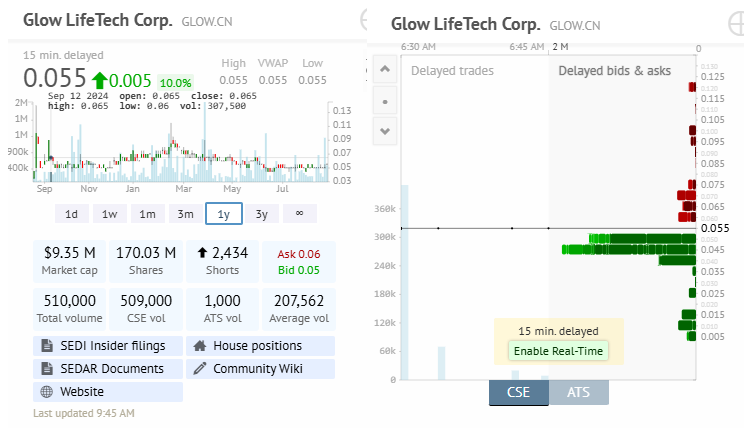Click the red 0.065 ask depth bar

coord(690,206)
